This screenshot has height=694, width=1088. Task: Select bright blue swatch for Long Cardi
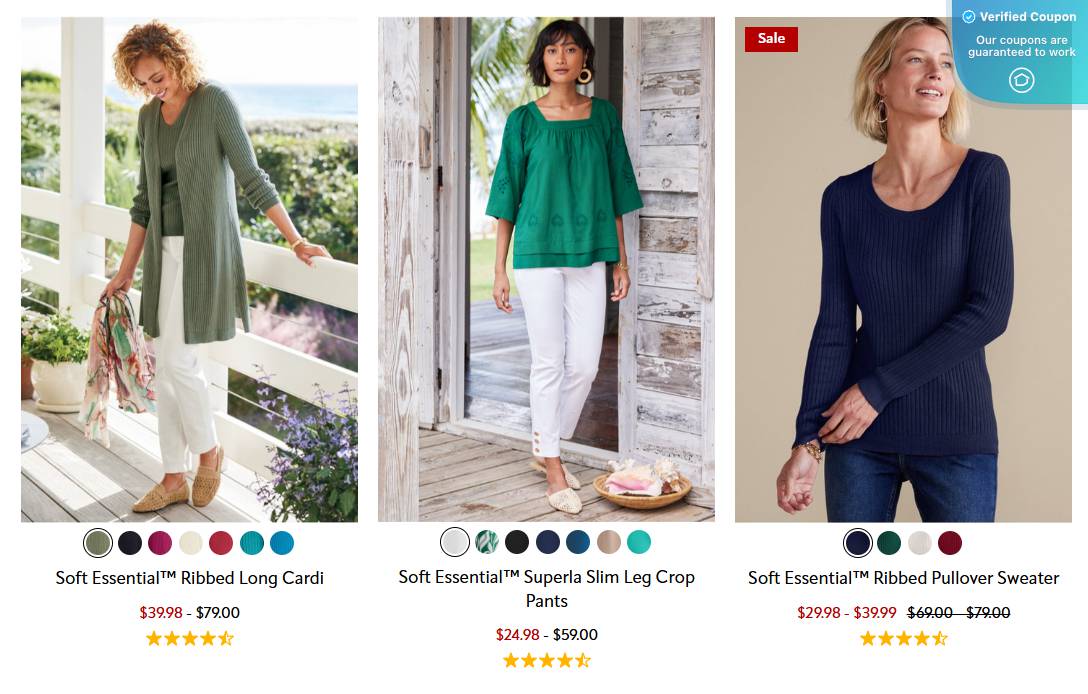click(x=282, y=543)
